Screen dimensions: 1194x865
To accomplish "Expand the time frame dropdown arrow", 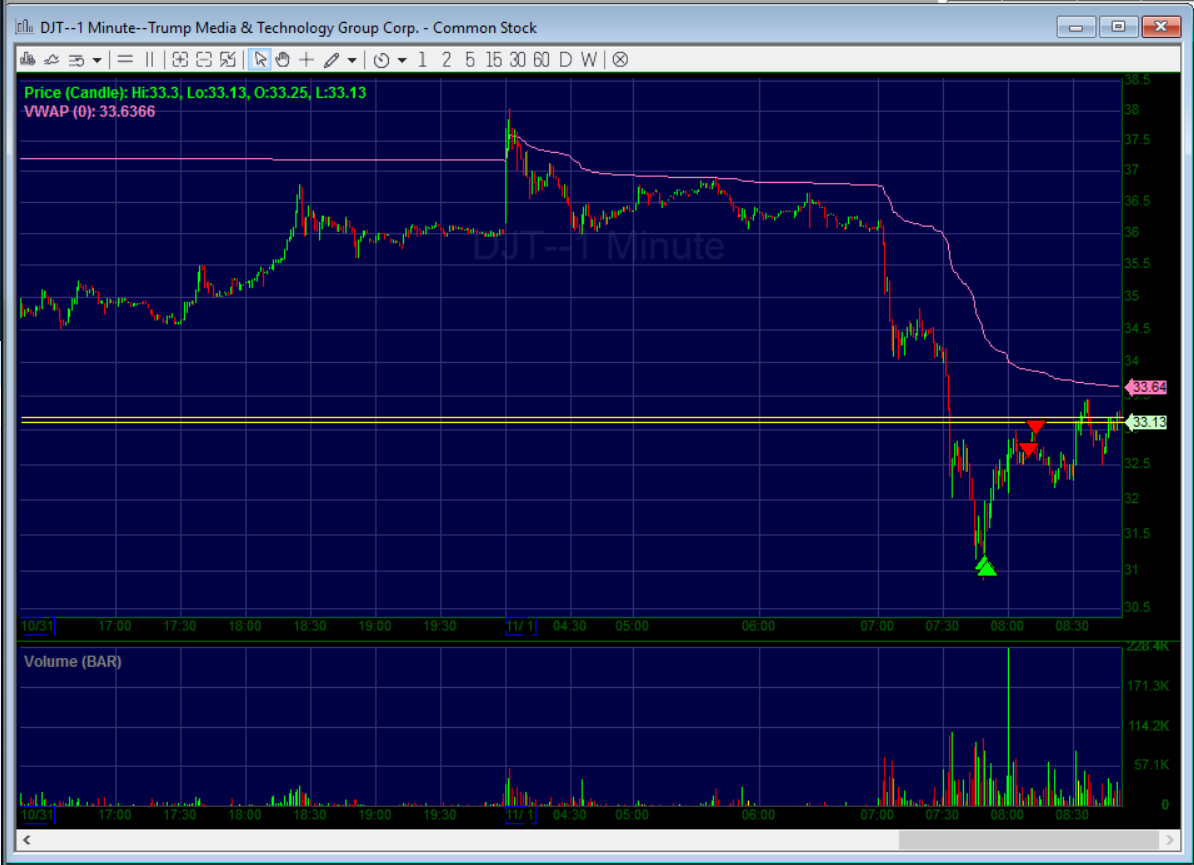I will click(402, 59).
